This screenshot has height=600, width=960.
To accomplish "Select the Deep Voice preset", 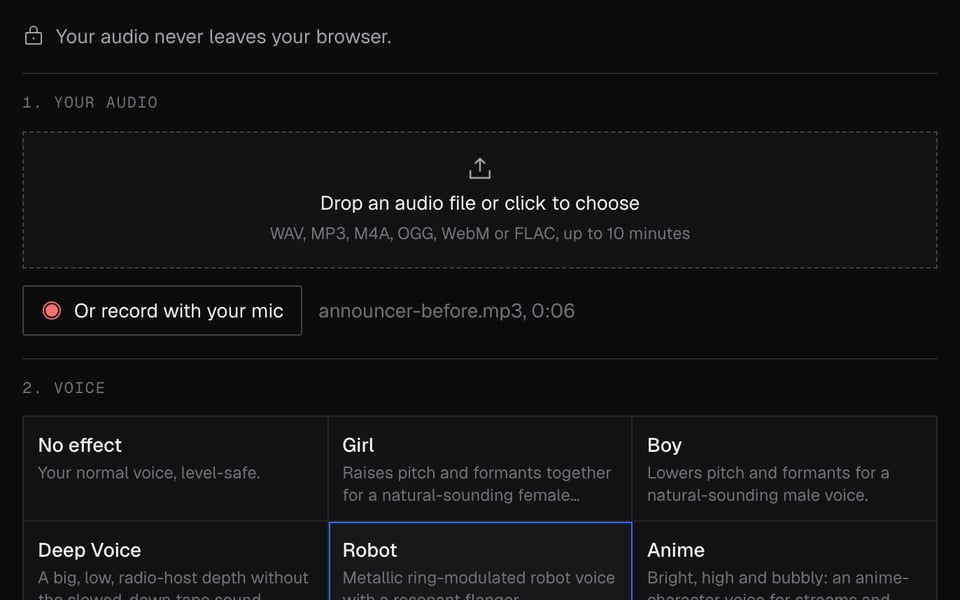I will [x=176, y=561].
